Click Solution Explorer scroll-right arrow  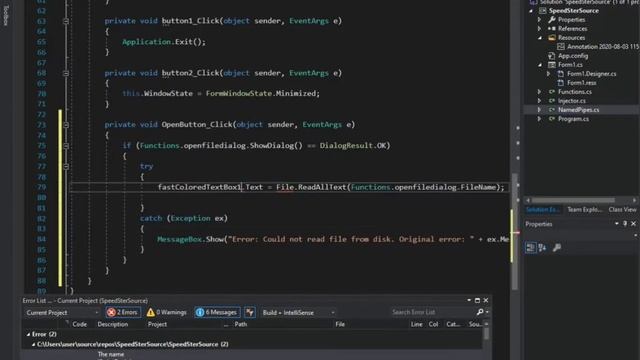pos(634,200)
